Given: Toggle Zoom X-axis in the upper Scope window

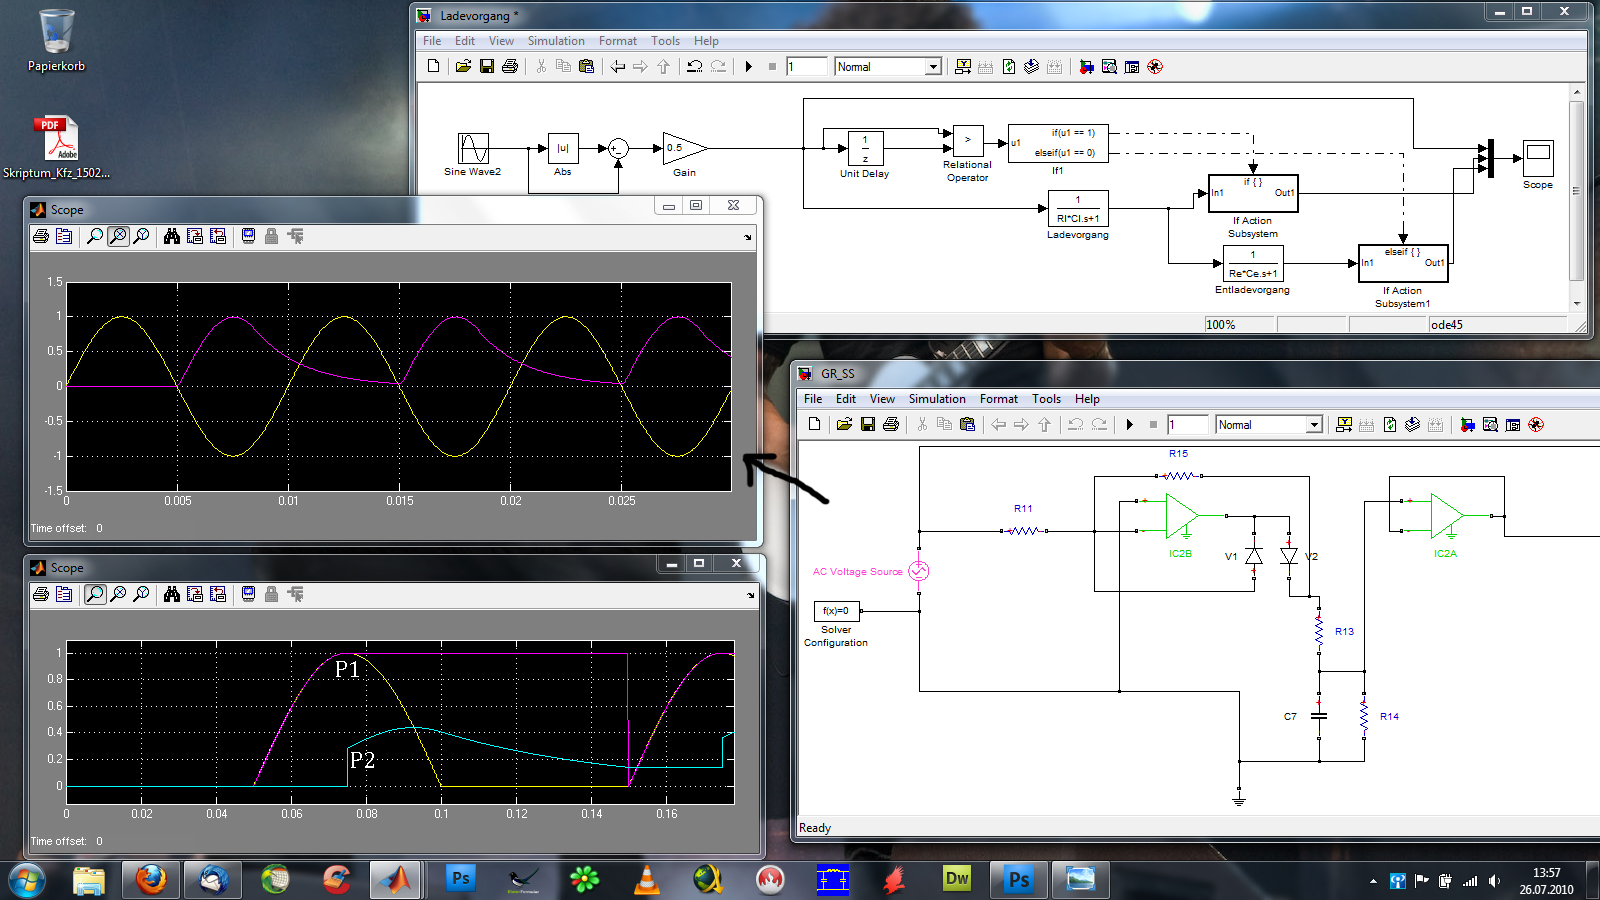Looking at the screenshot, I should [118, 237].
